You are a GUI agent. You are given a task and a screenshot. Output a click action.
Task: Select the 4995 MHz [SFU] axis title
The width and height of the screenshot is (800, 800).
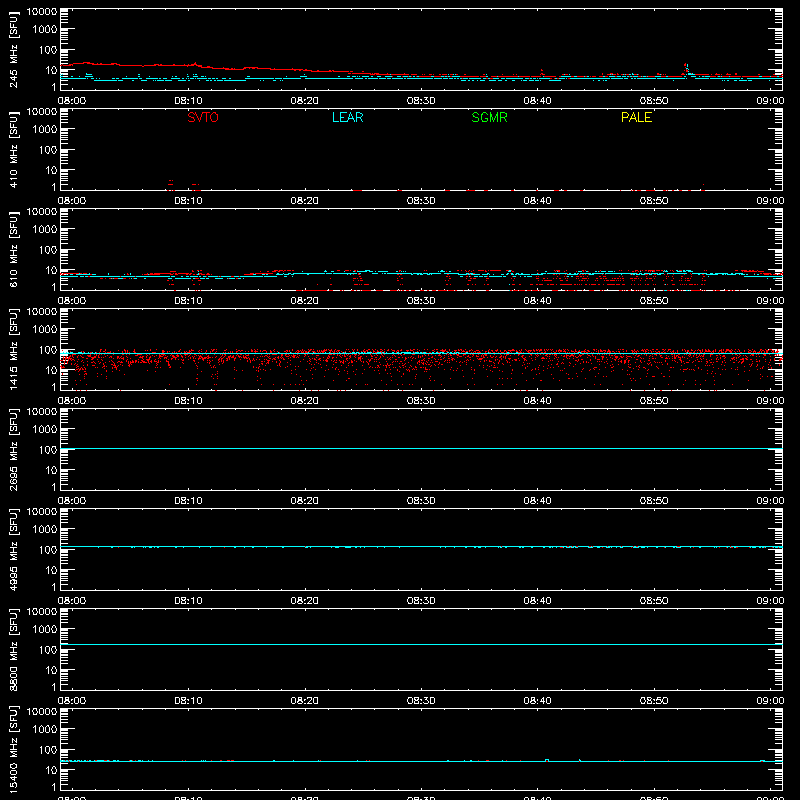coord(13,550)
